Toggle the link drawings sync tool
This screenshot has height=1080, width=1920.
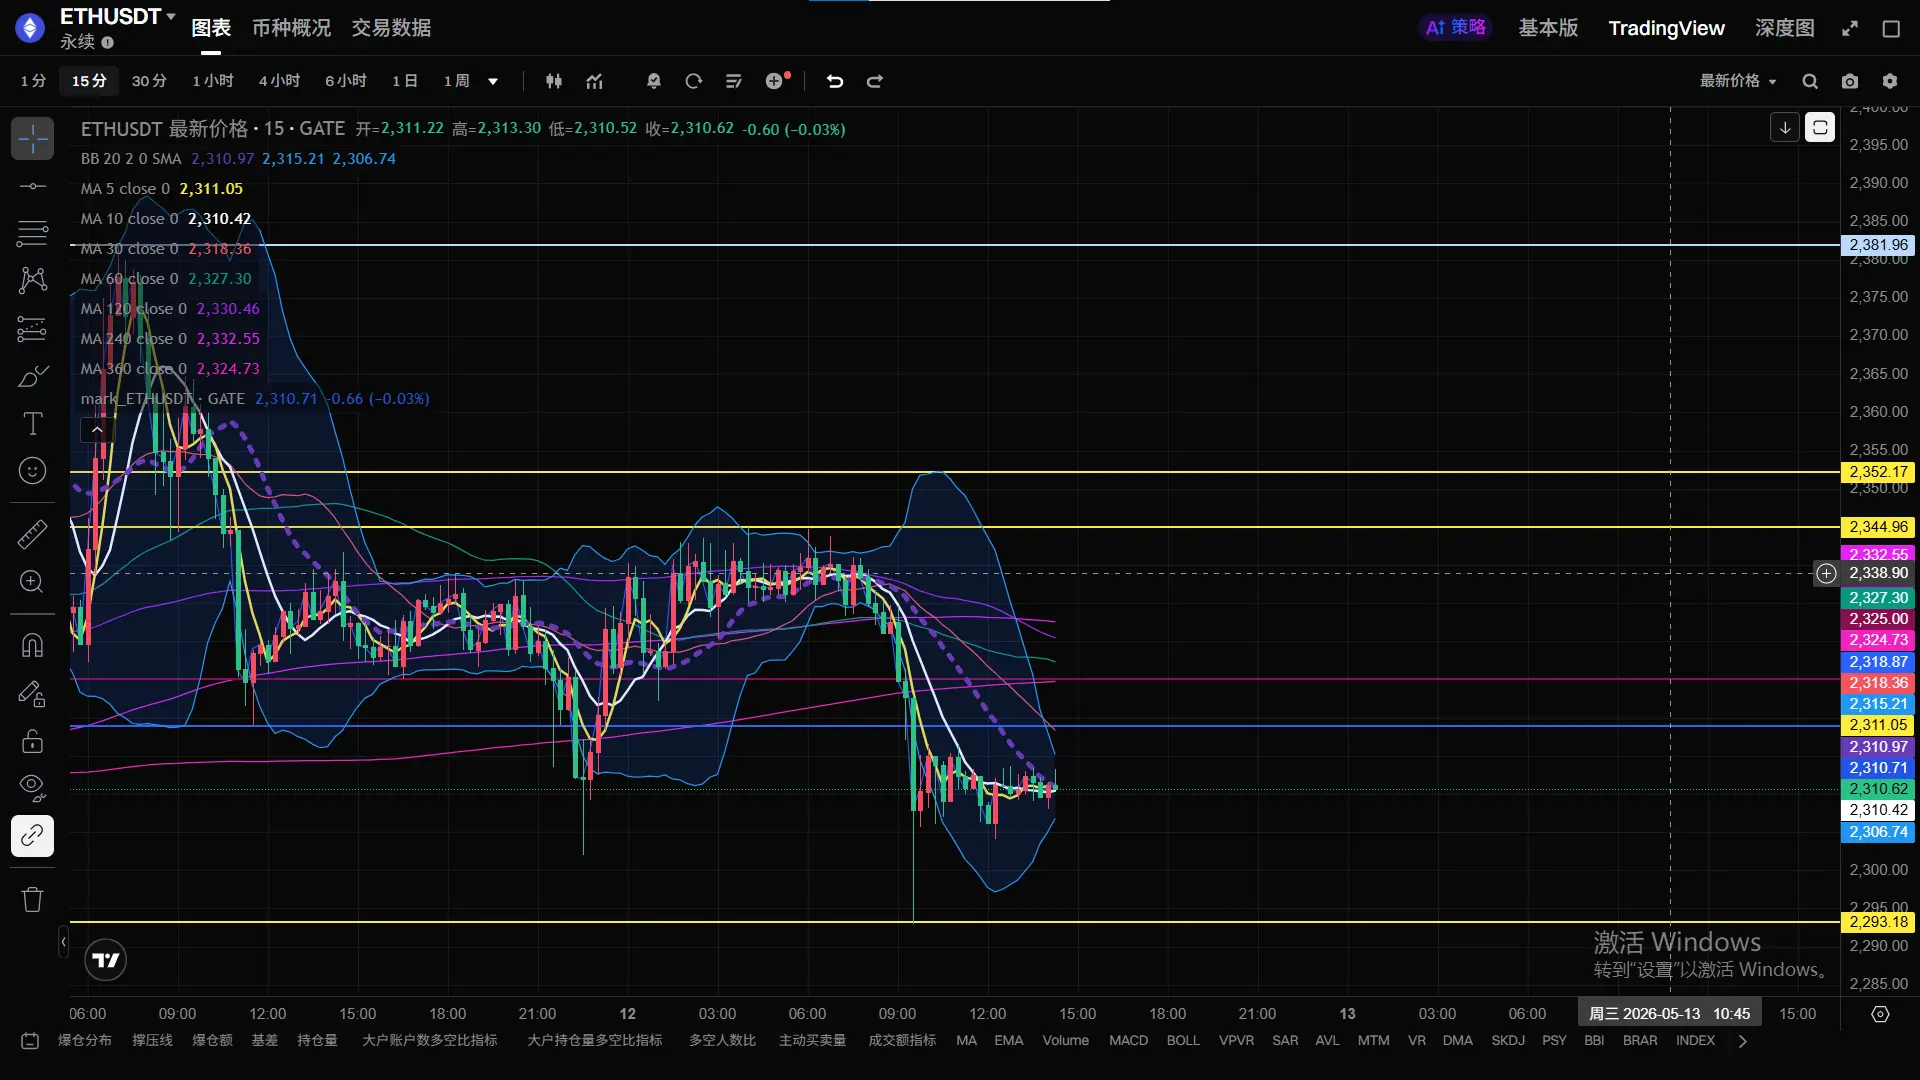point(32,836)
